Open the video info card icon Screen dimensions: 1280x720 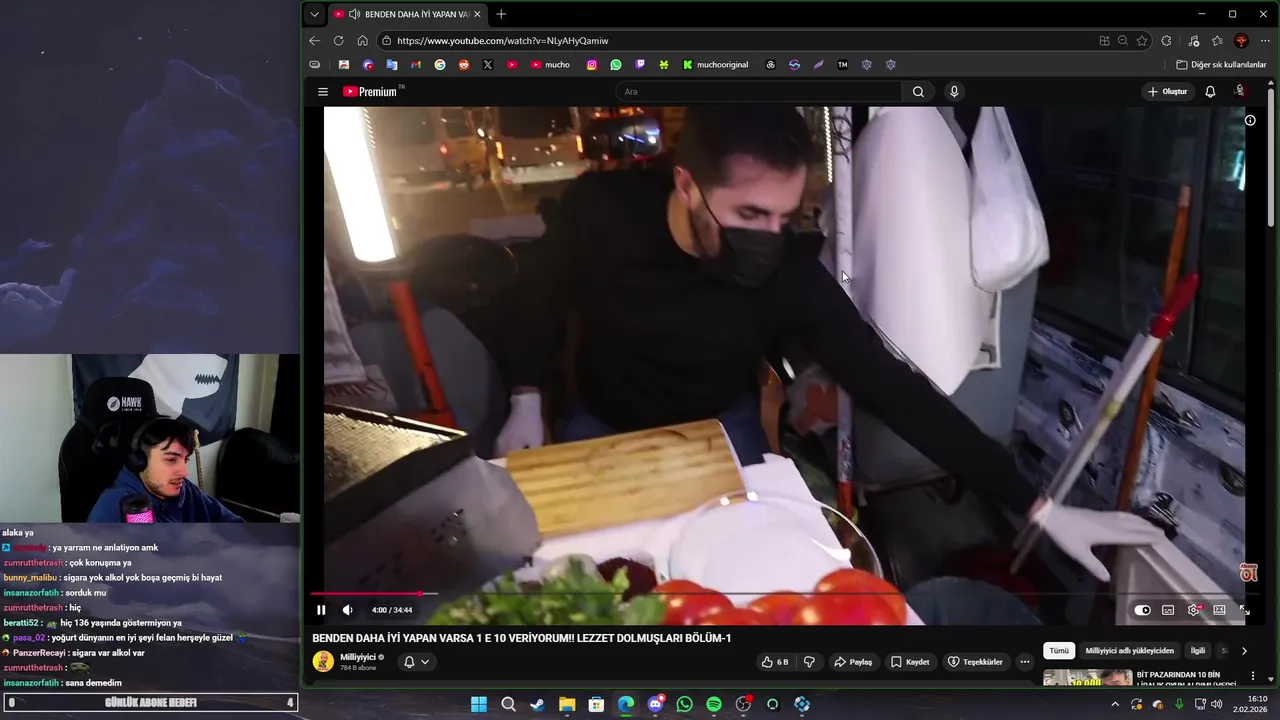1250,120
